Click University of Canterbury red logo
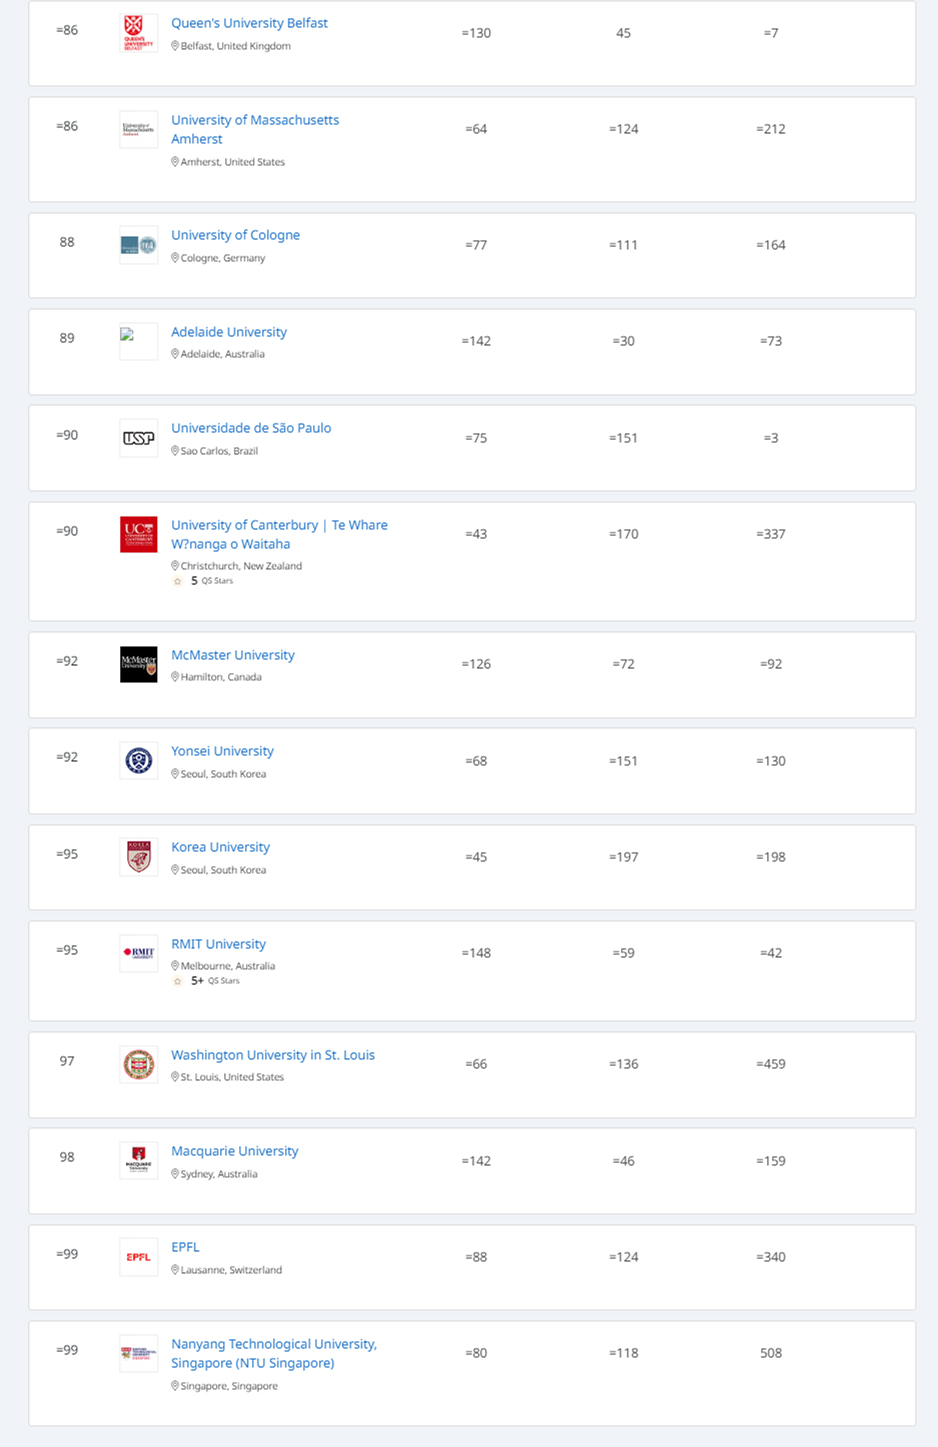 click(138, 534)
